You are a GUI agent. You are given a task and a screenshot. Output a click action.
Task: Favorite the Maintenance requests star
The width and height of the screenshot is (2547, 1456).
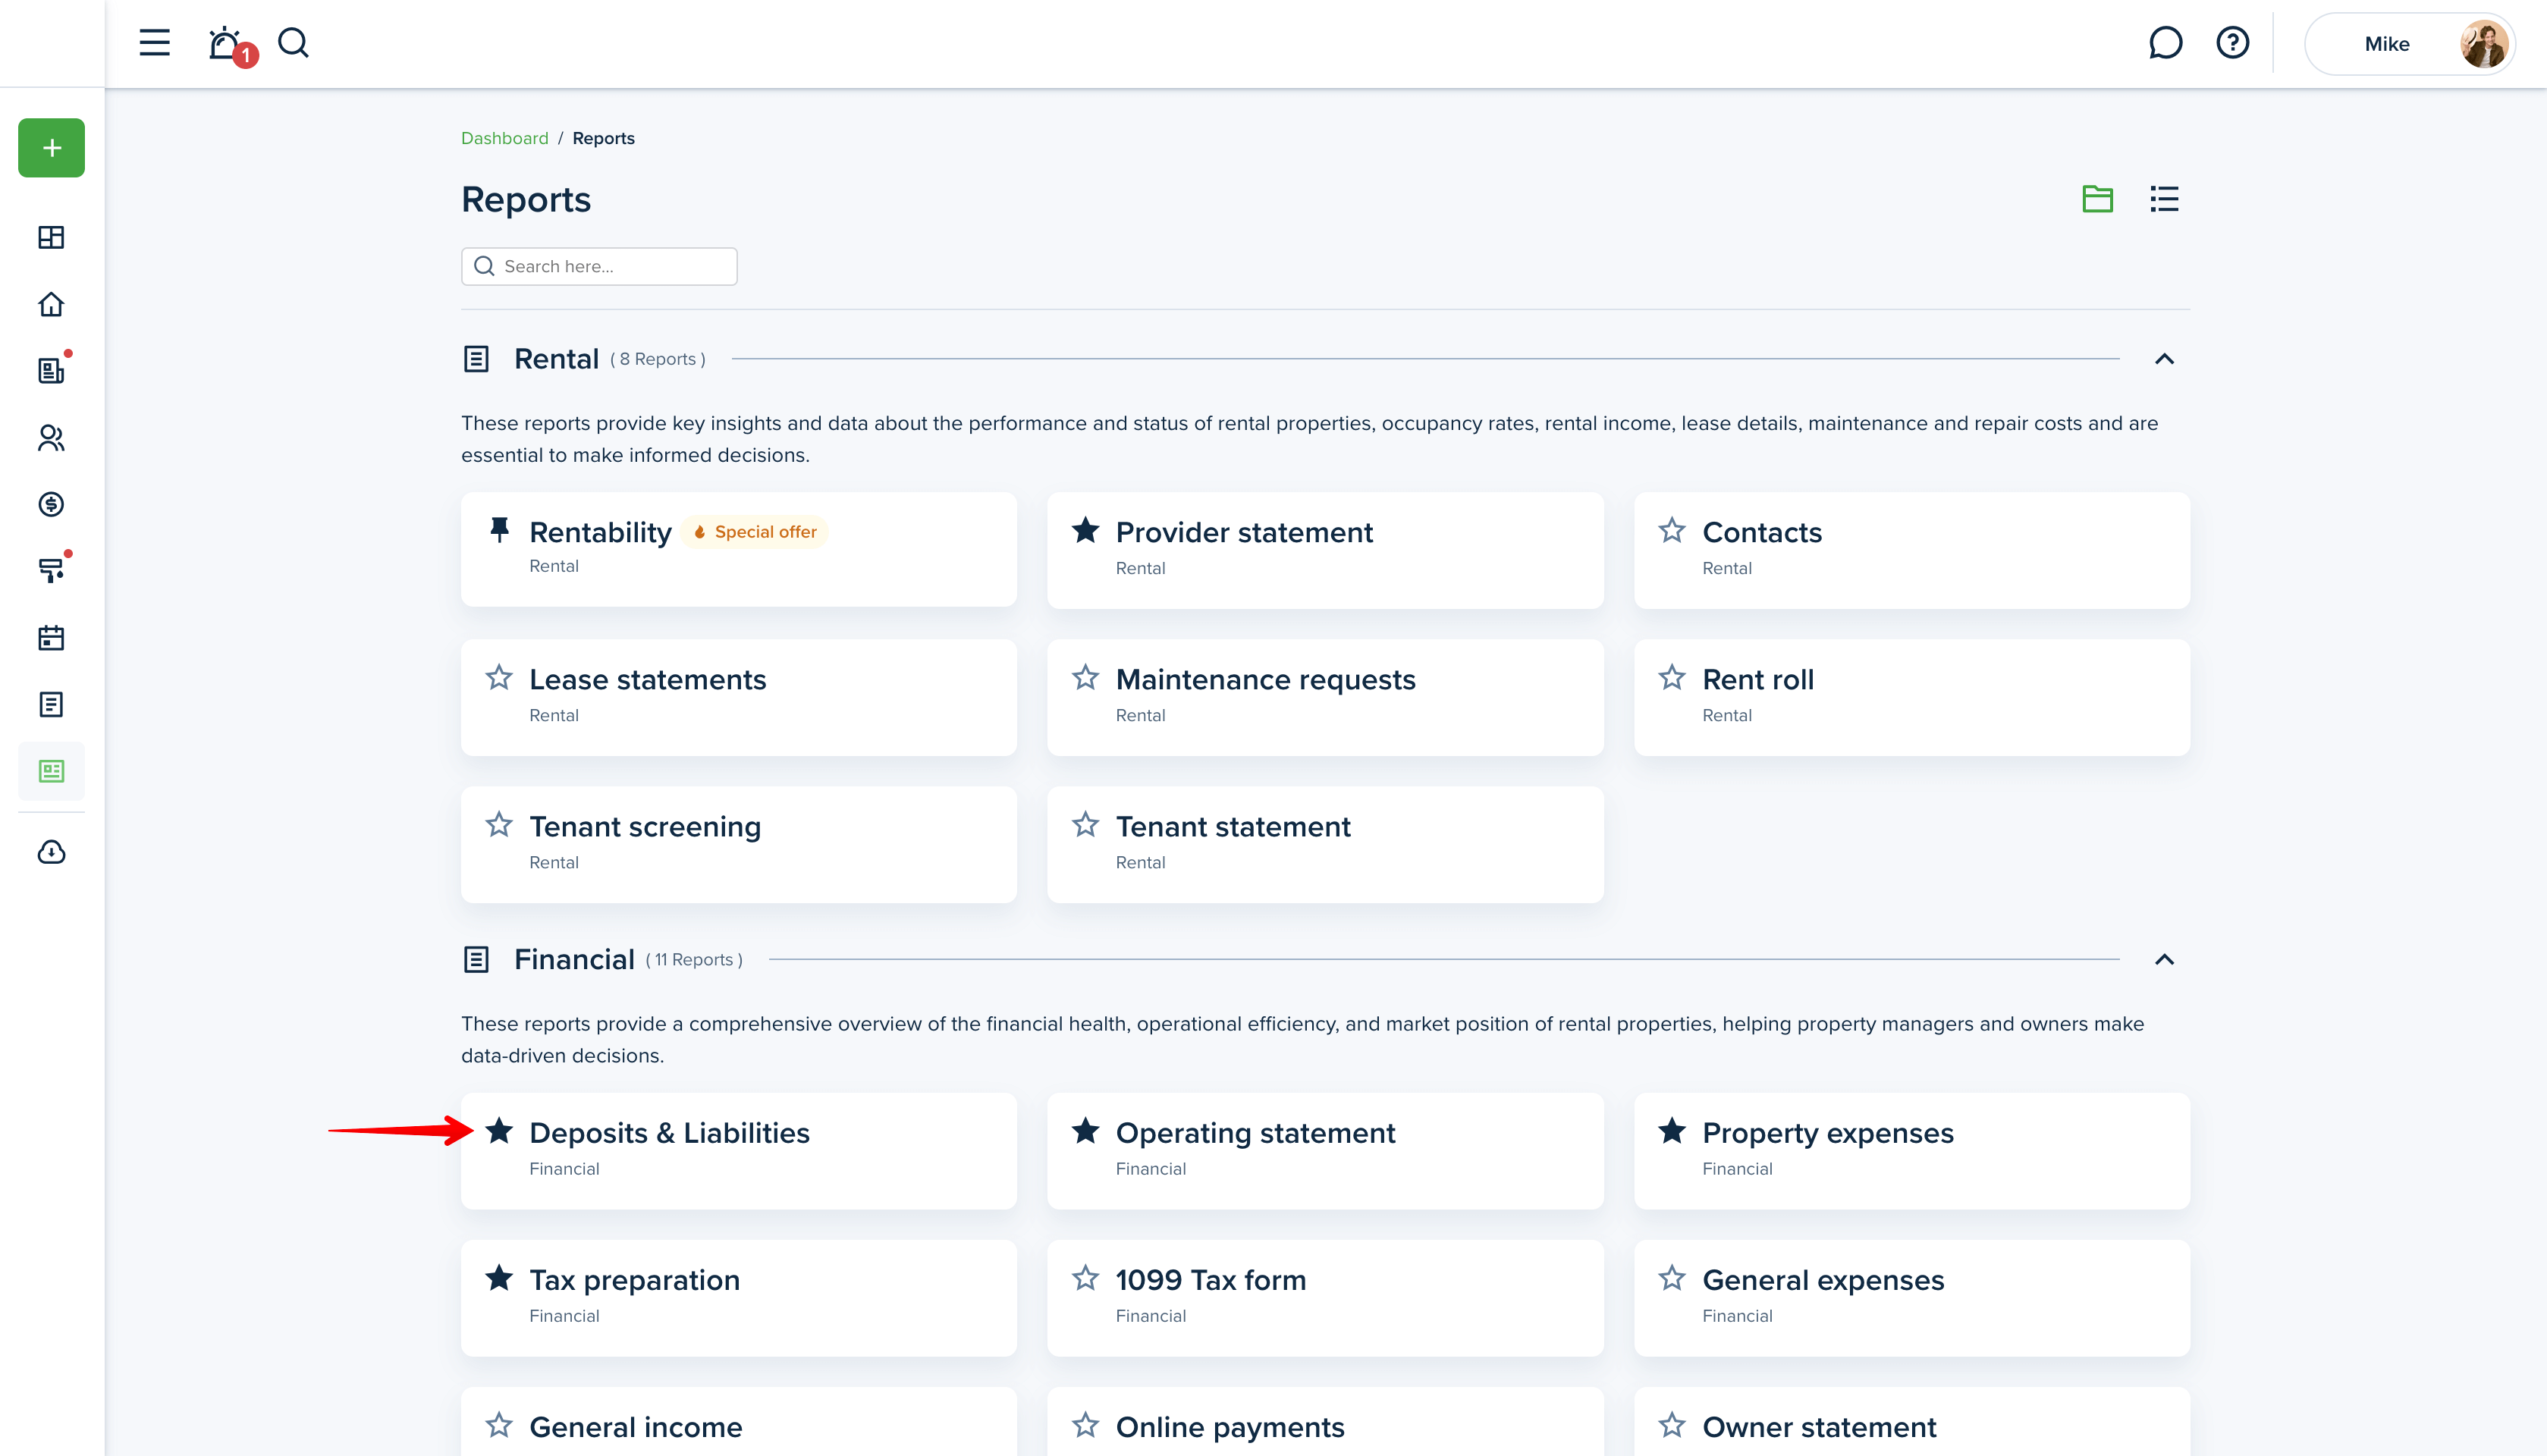1085,678
